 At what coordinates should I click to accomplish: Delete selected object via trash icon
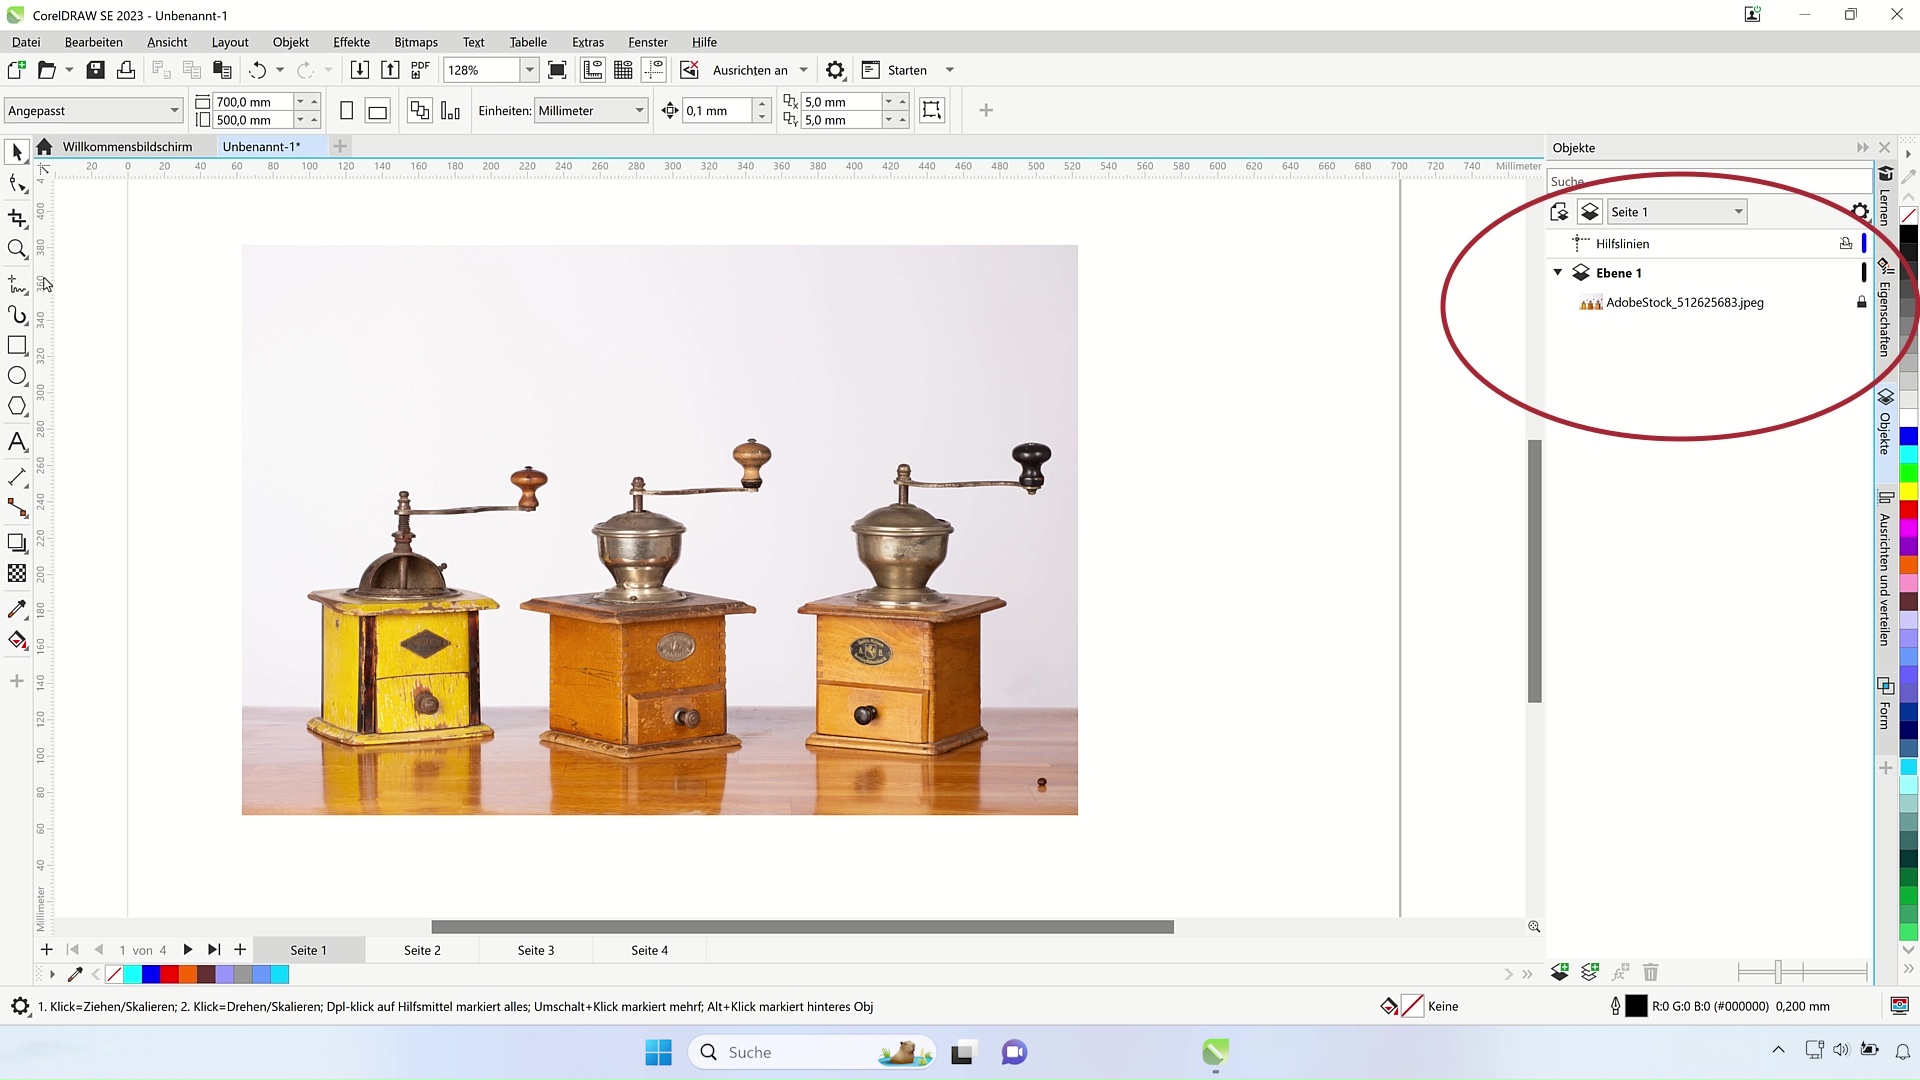1652,971
